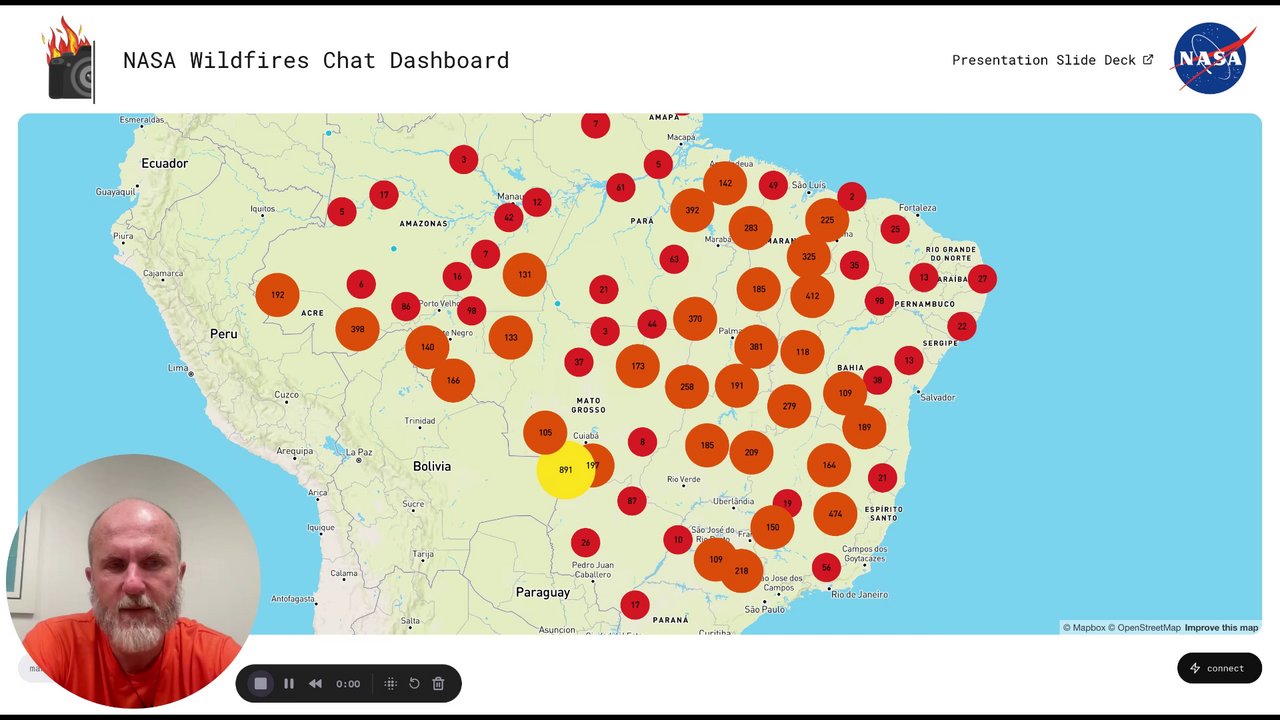The height and width of the screenshot is (720, 1280).
Task: Pause the recording with pause icon
Action: 289,684
